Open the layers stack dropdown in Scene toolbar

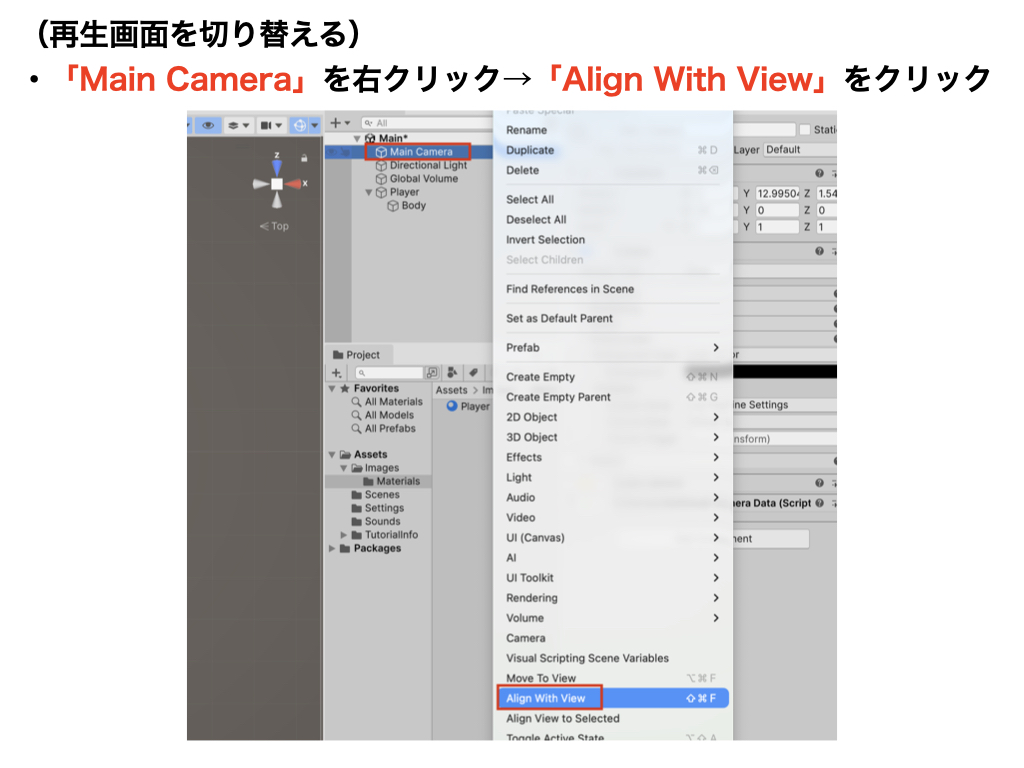pos(238,125)
